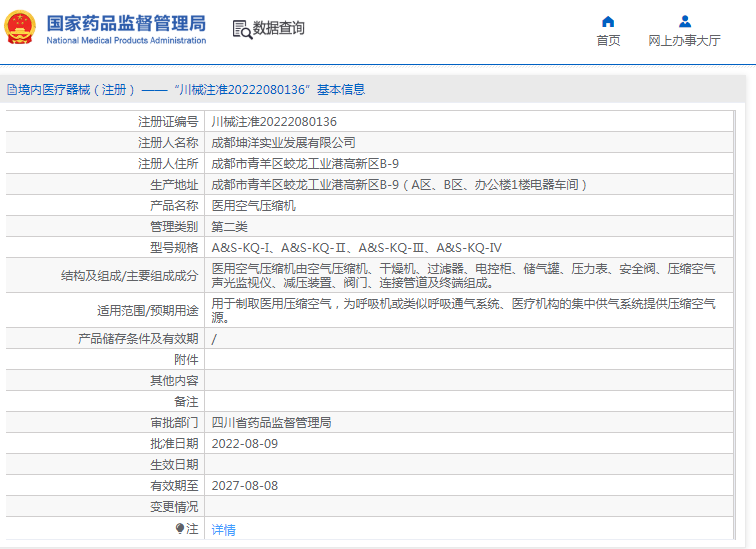
Task: Select the expiry date 2027-08-08 value
Action: pos(245,485)
